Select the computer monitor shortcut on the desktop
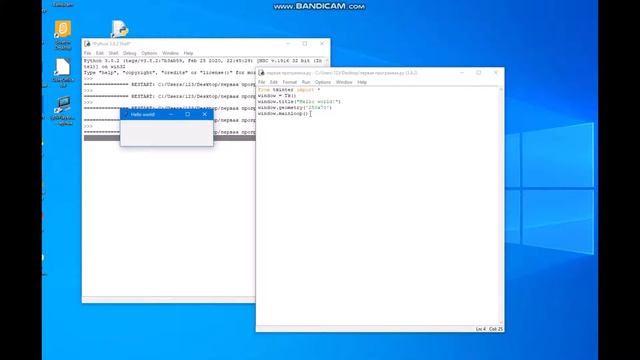 62,105
